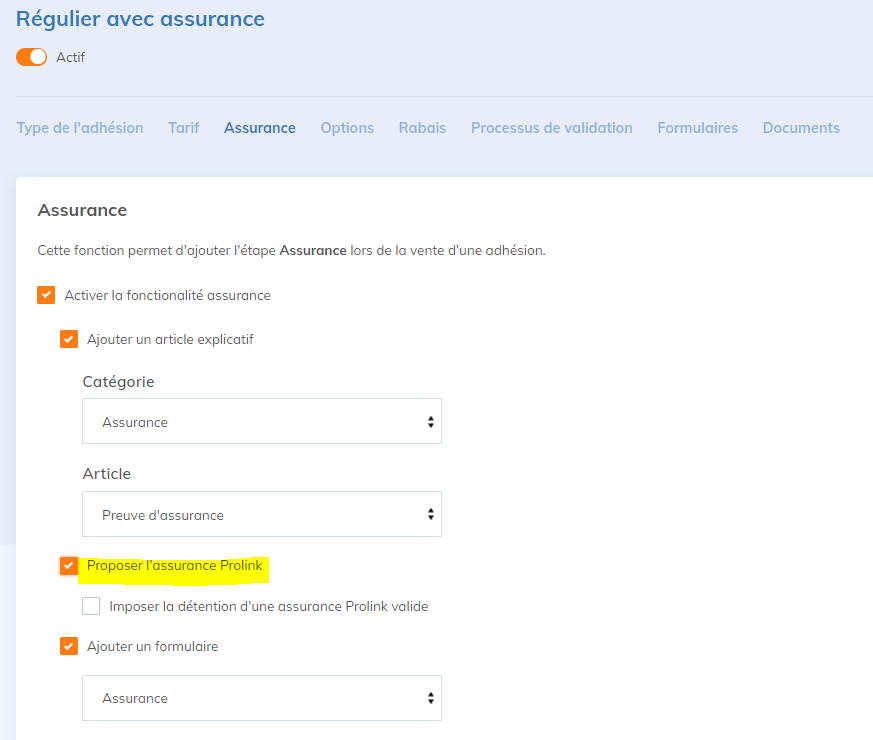
Task: Switch to the Tarif tab
Action: [183, 128]
